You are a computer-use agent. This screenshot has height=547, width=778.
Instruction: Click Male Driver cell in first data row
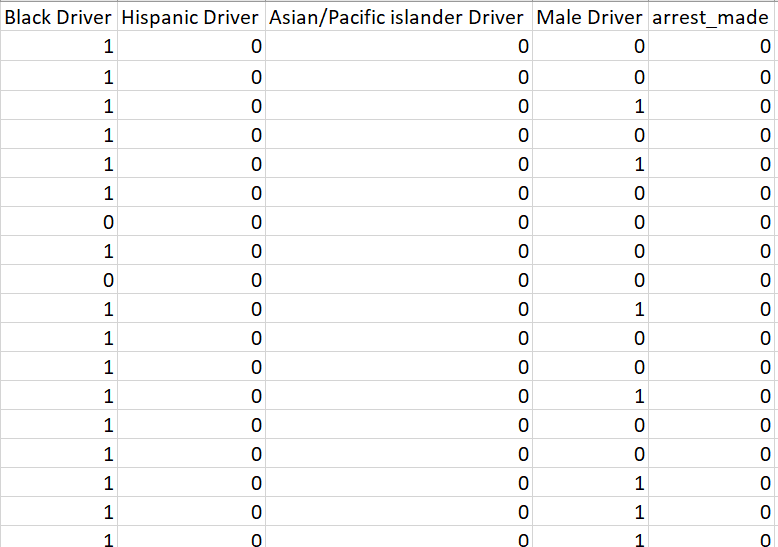(x=590, y=46)
